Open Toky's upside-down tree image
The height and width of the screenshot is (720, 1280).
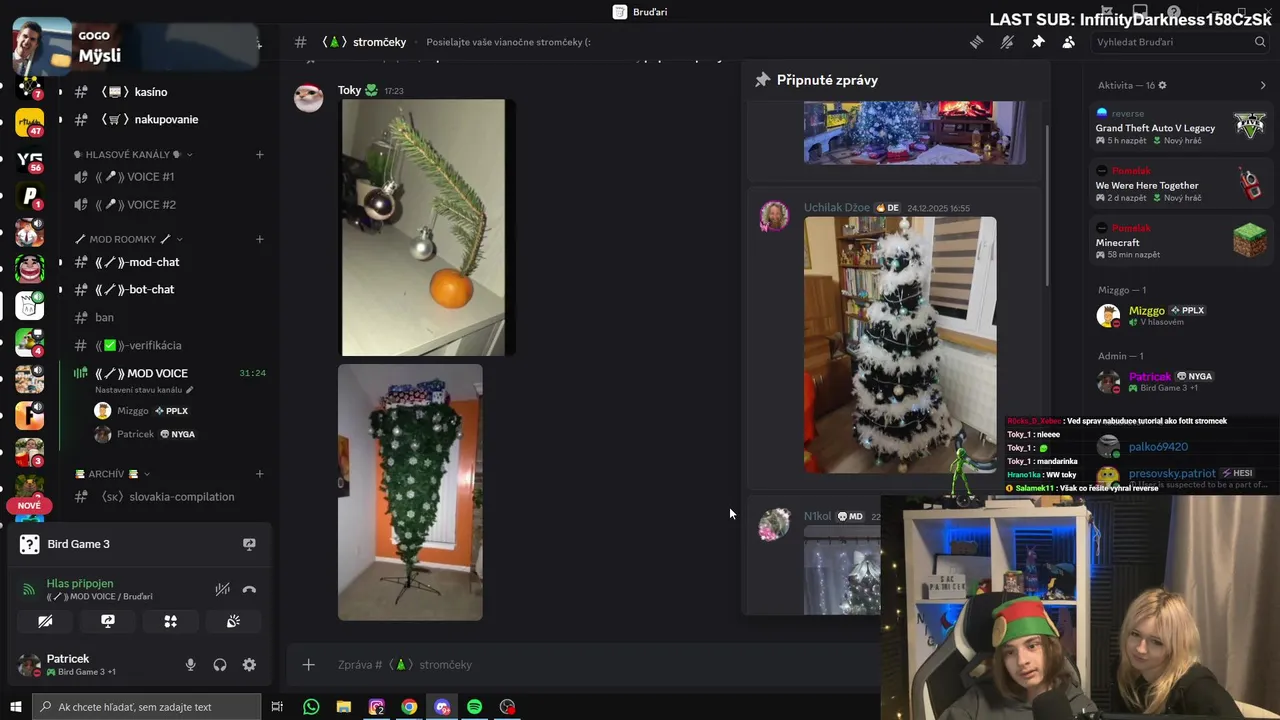(410, 492)
